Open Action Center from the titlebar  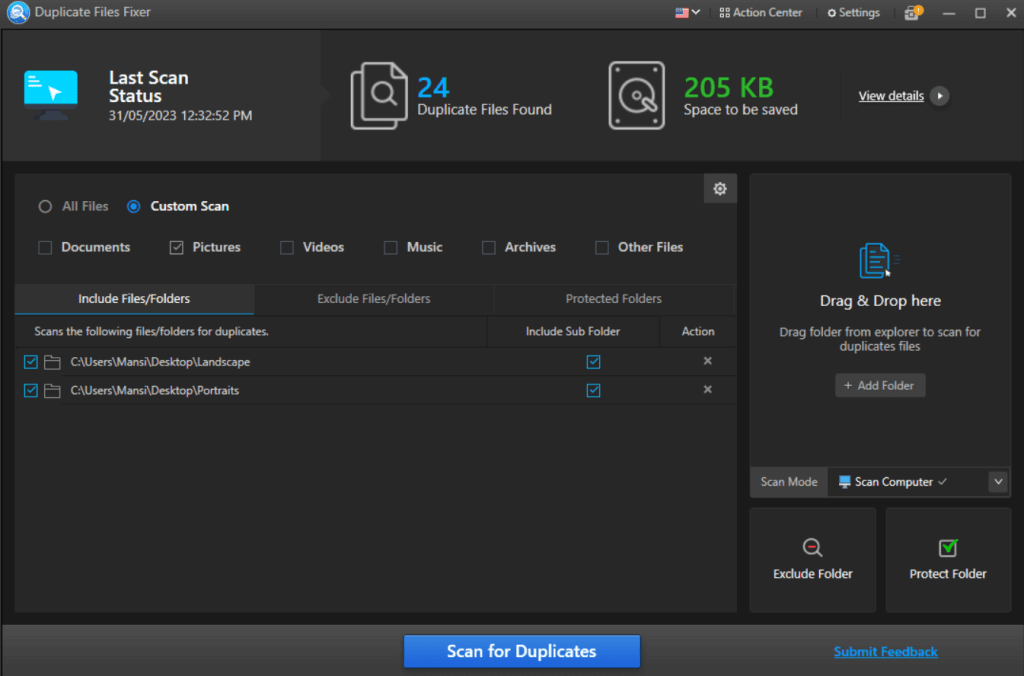point(761,12)
